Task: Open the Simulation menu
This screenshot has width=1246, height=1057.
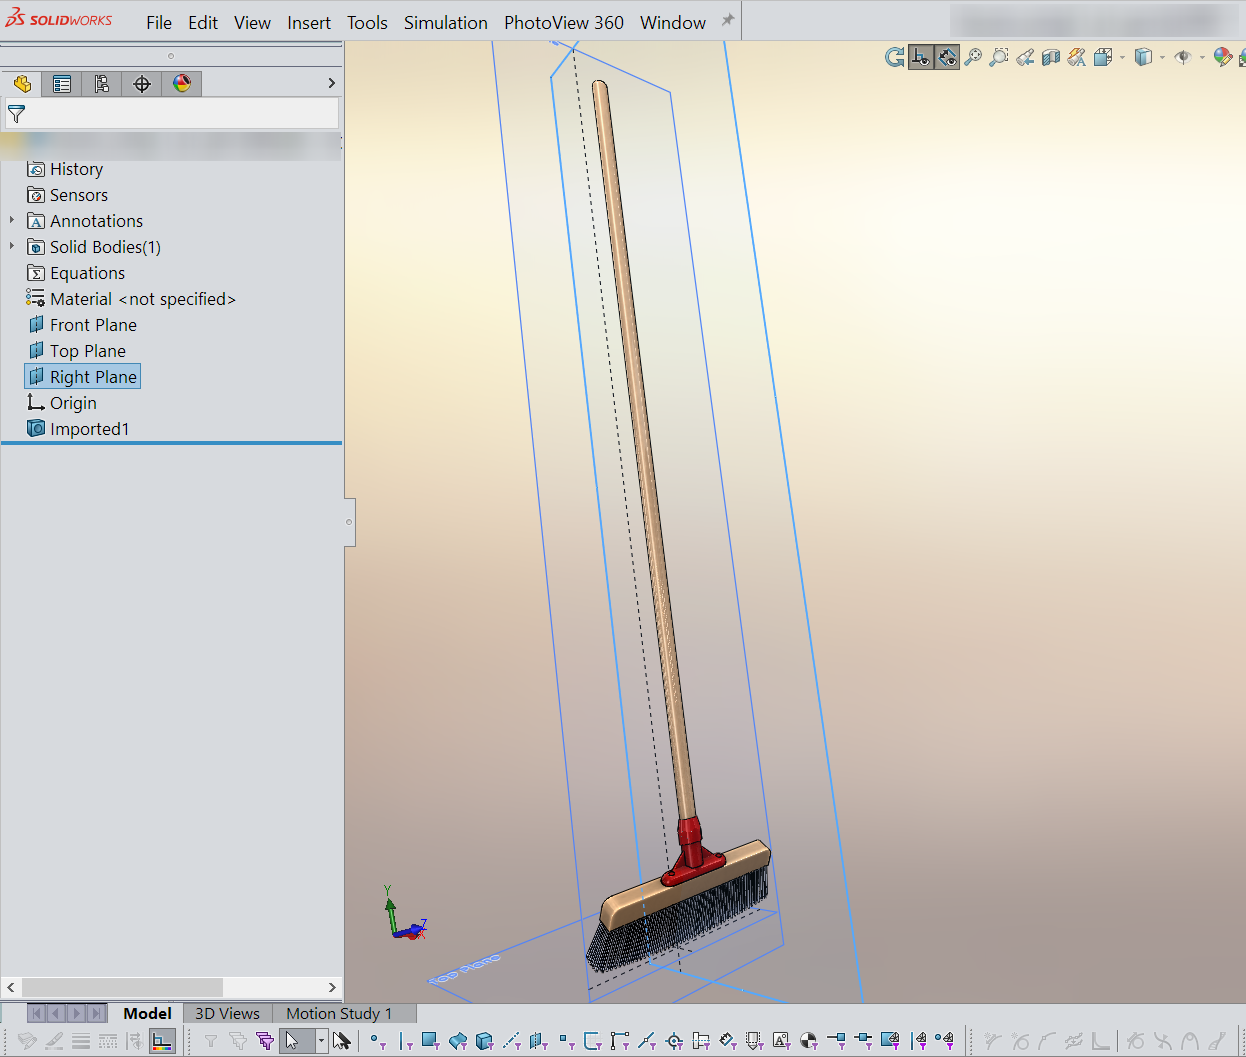Action: coord(446,22)
